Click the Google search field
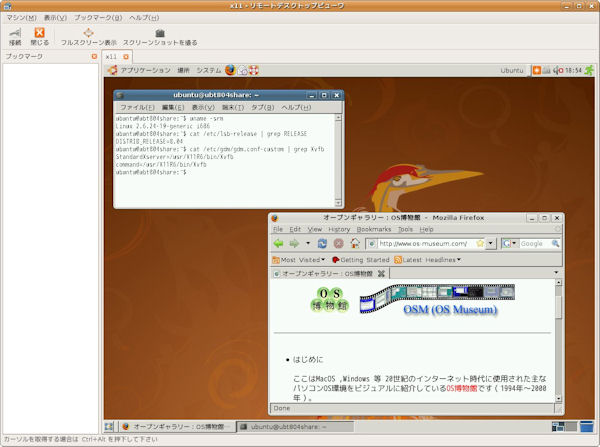The height and width of the screenshot is (447, 600). pos(535,243)
